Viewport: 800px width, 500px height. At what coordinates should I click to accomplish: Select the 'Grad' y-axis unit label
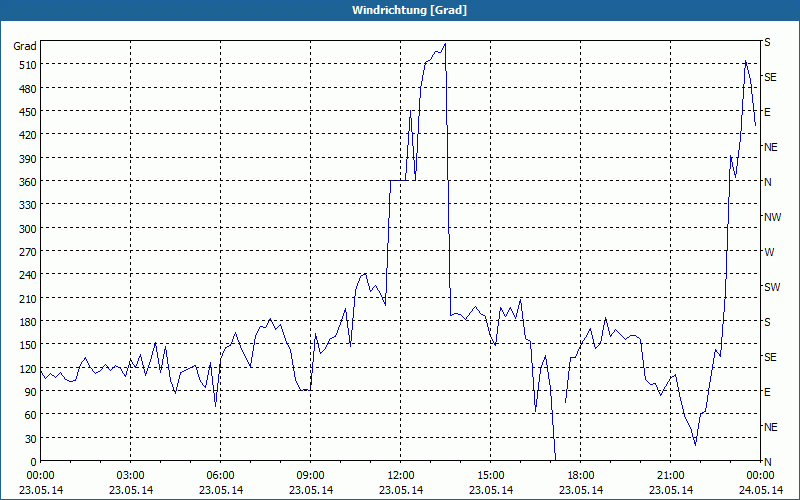(x=25, y=46)
